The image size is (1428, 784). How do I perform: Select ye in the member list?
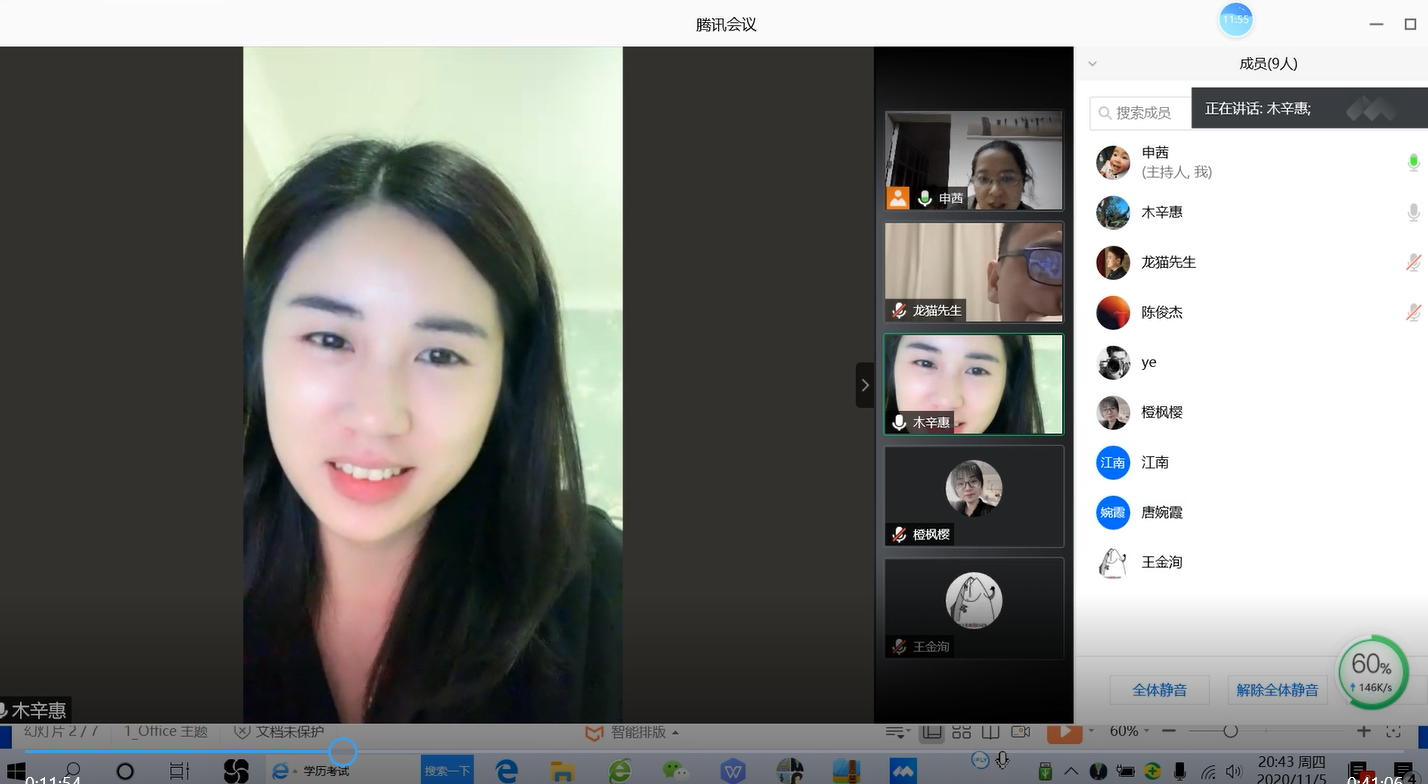pos(1148,362)
